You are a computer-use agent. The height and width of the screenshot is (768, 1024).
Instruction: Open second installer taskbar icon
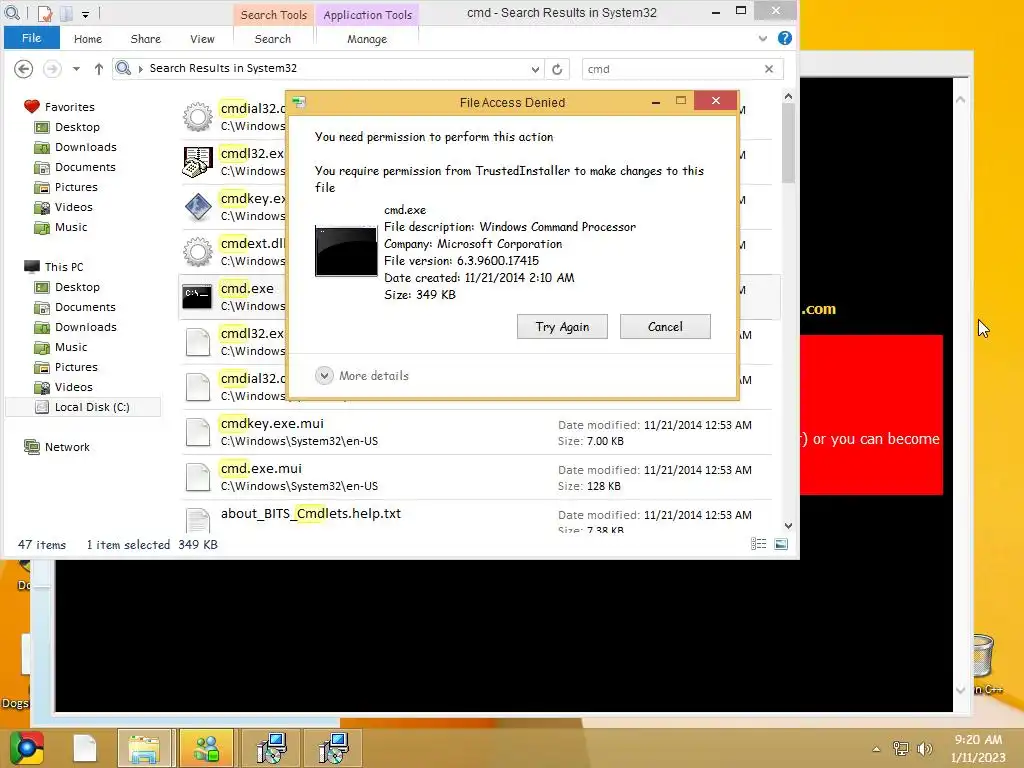pyautogui.click(x=334, y=748)
